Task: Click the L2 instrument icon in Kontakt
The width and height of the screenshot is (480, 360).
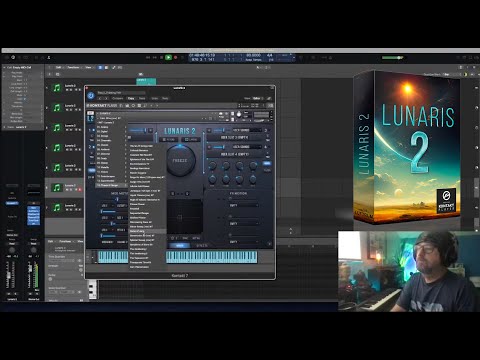Action: click(90, 117)
